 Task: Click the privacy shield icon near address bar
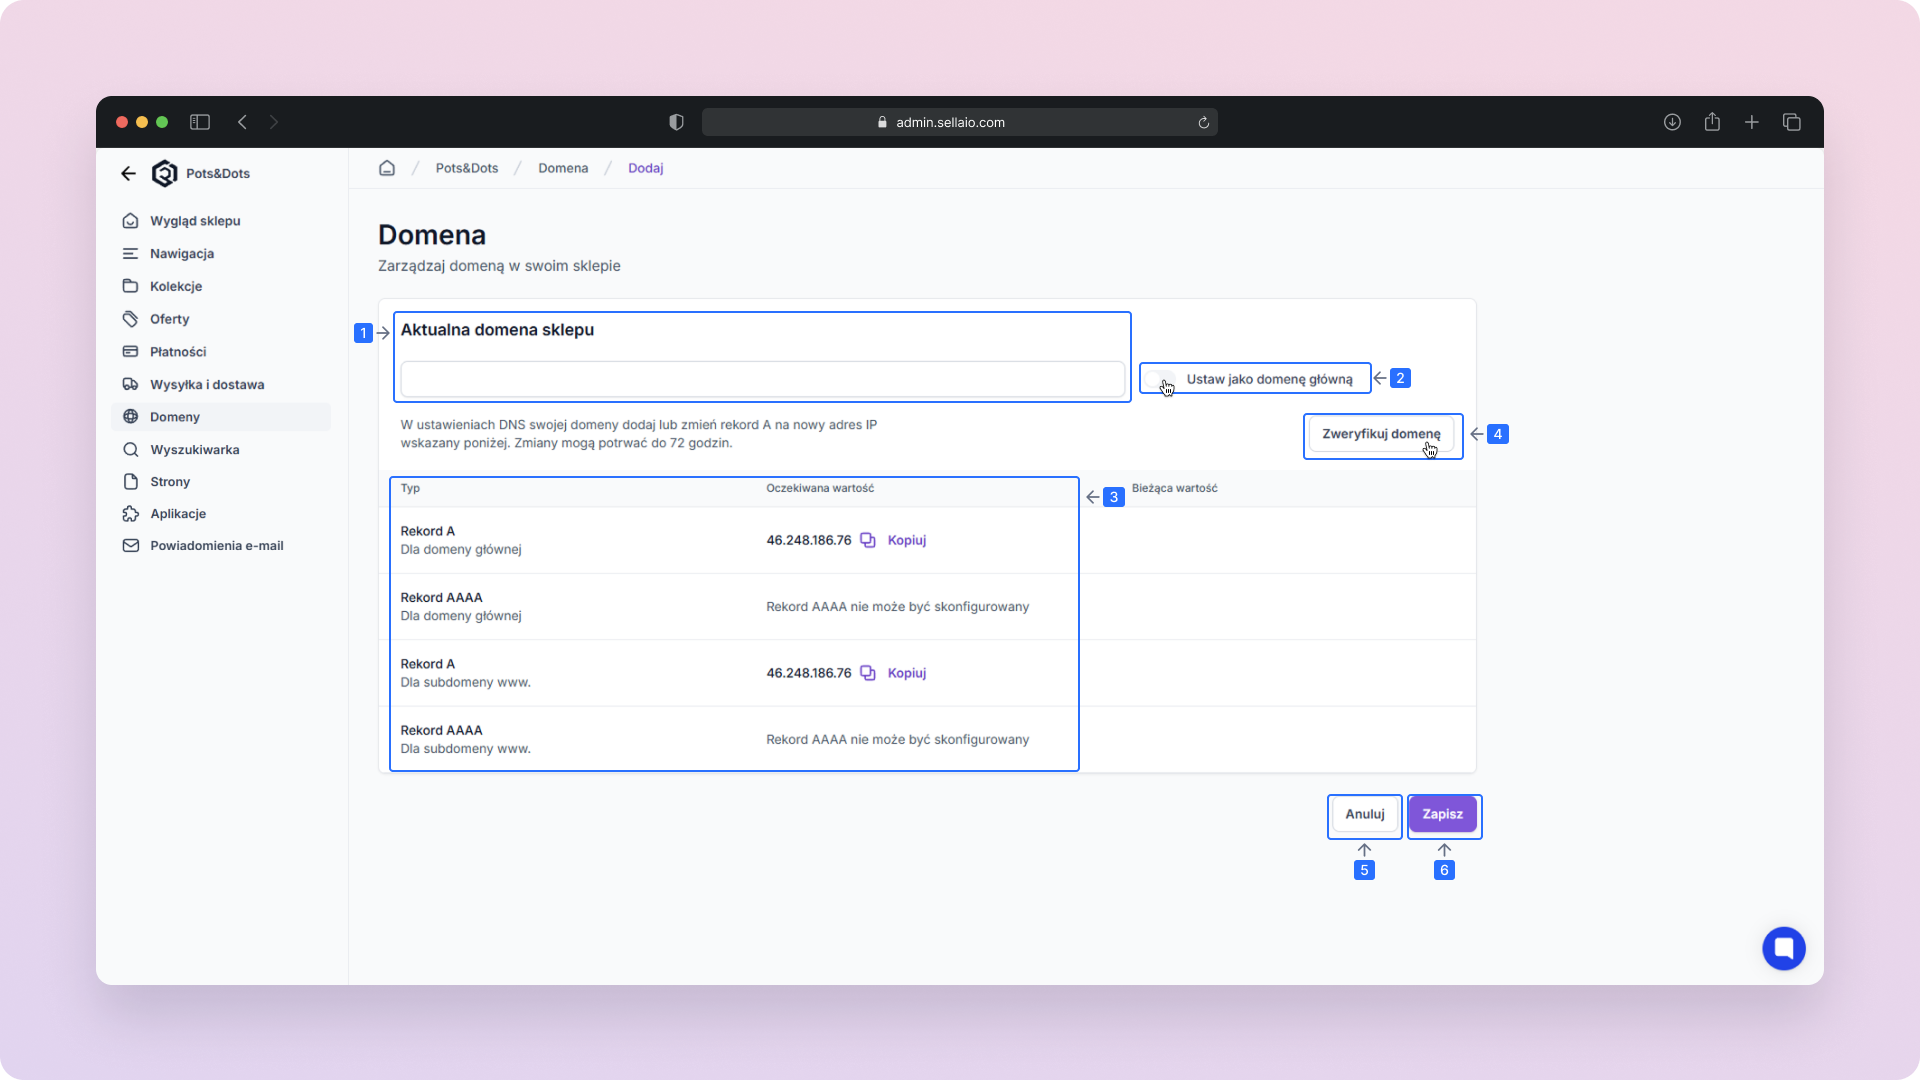(676, 122)
